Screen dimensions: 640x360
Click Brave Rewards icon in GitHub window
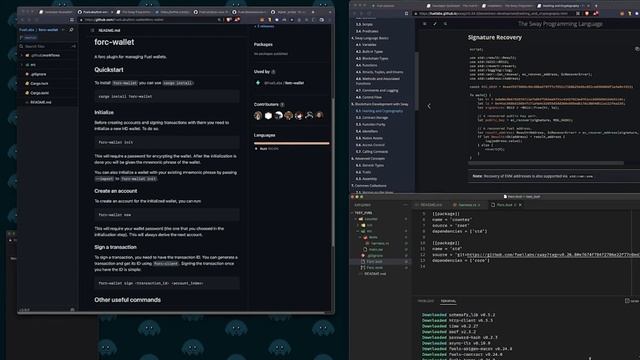237,20
